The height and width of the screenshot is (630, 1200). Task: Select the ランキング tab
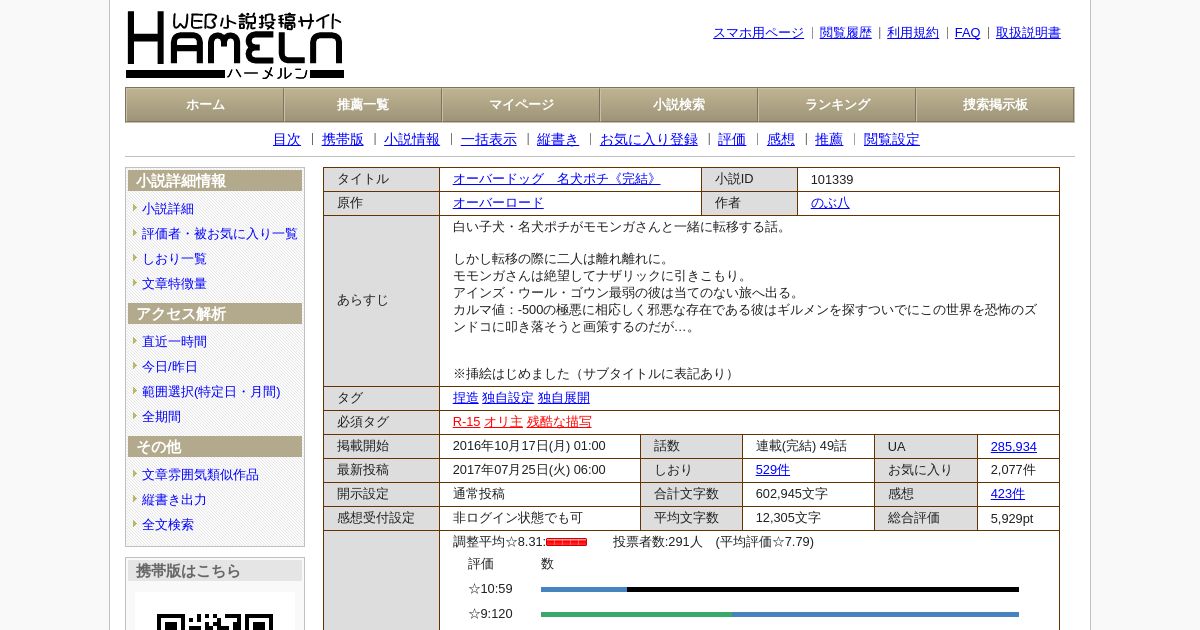[x=837, y=105]
